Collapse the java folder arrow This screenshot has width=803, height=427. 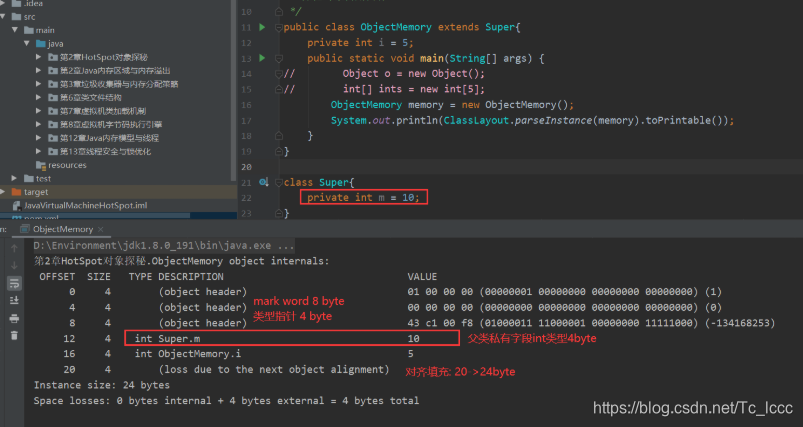(x=27, y=43)
